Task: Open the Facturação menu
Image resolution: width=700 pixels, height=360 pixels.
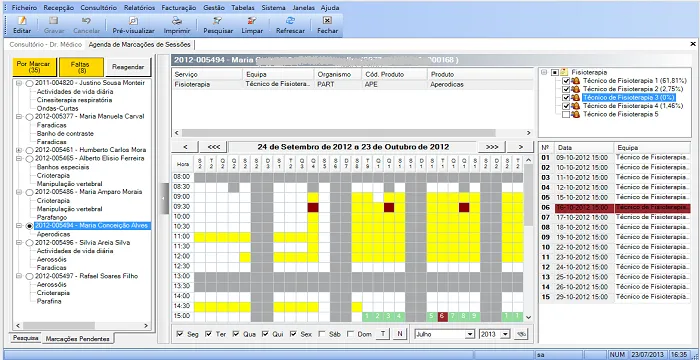Action: (x=179, y=8)
